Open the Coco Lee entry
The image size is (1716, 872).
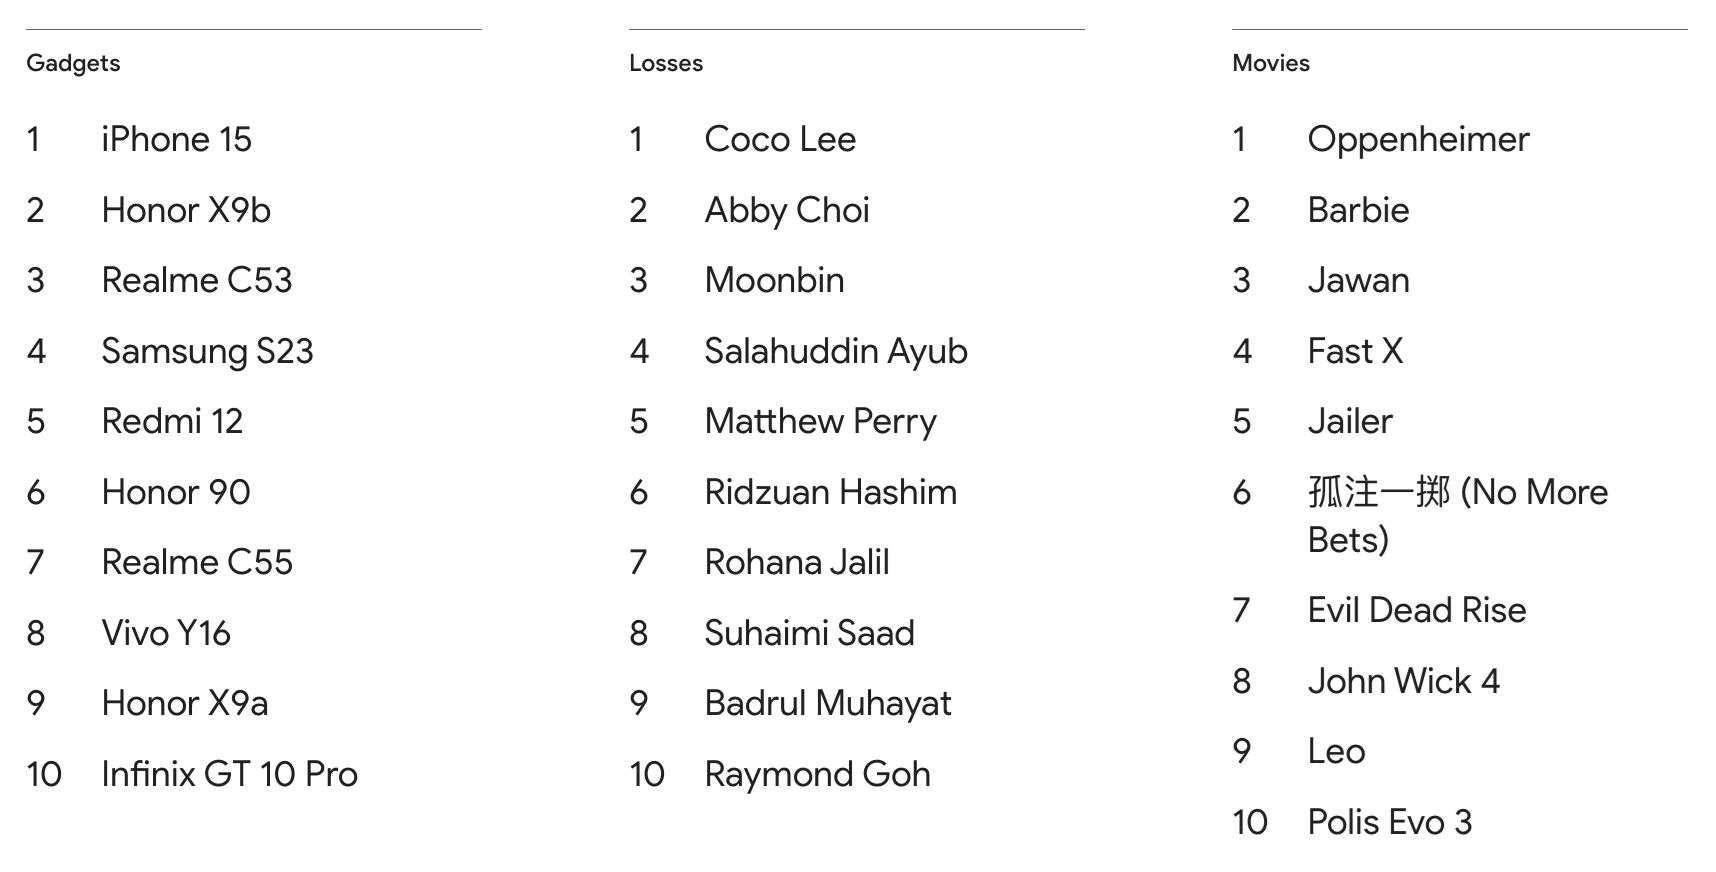(780, 139)
